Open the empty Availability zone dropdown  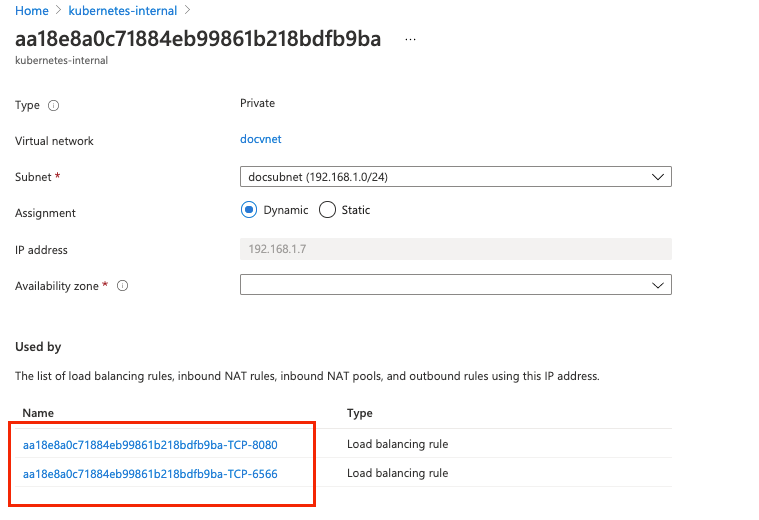(x=455, y=285)
